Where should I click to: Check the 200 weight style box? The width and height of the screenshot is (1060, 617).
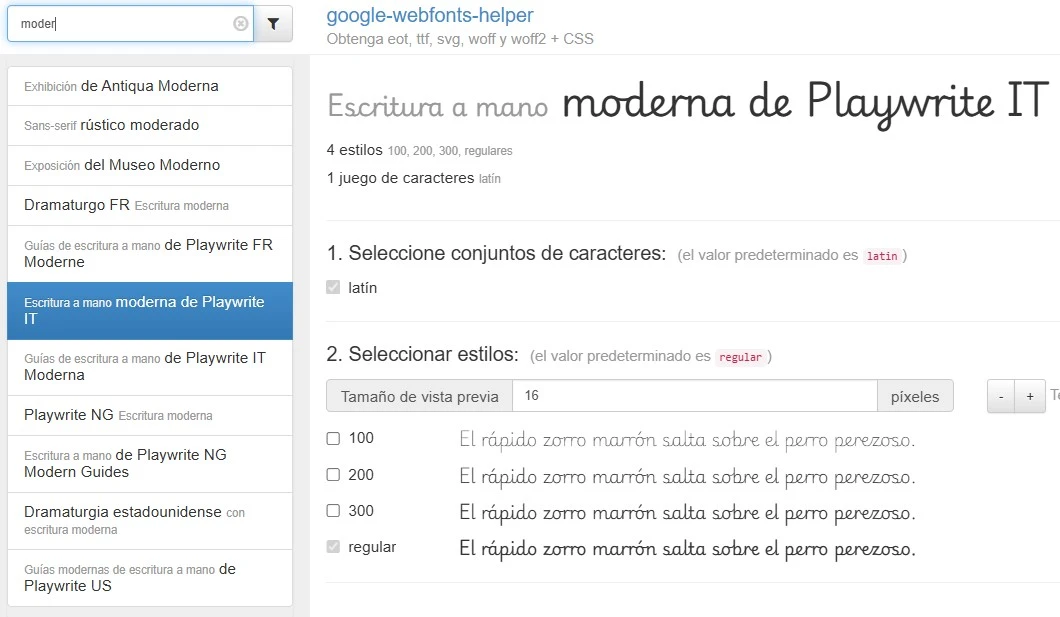[x=333, y=475]
